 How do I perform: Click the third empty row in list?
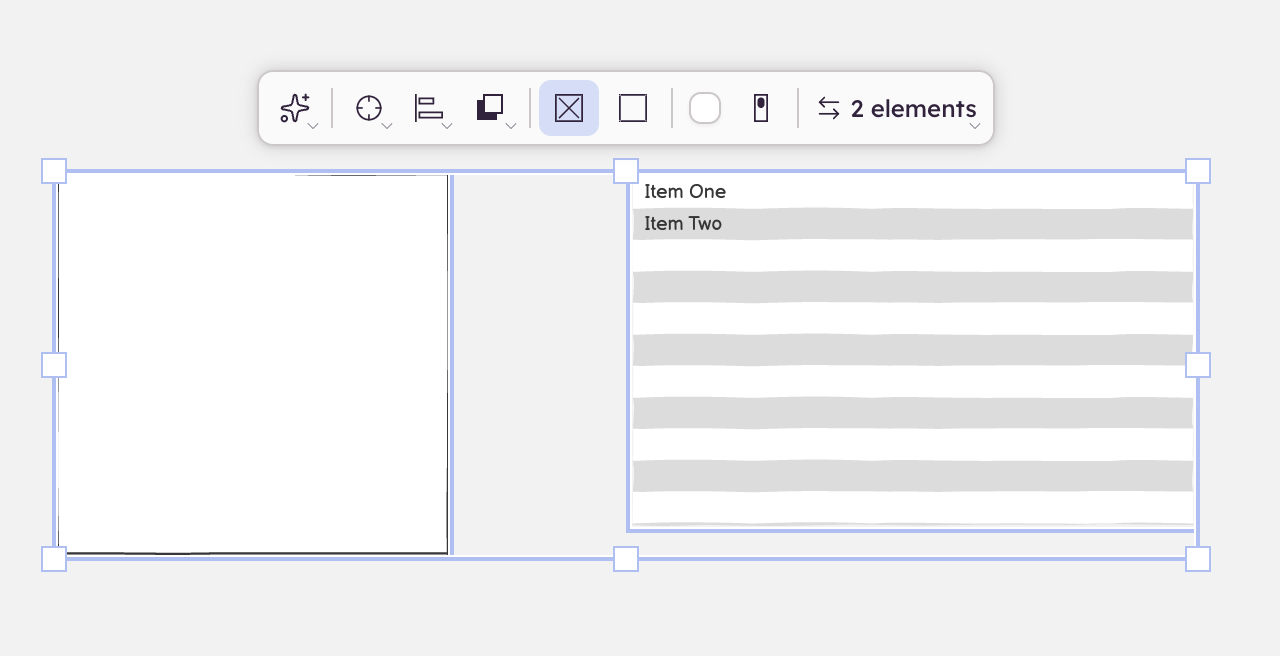click(912, 318)
